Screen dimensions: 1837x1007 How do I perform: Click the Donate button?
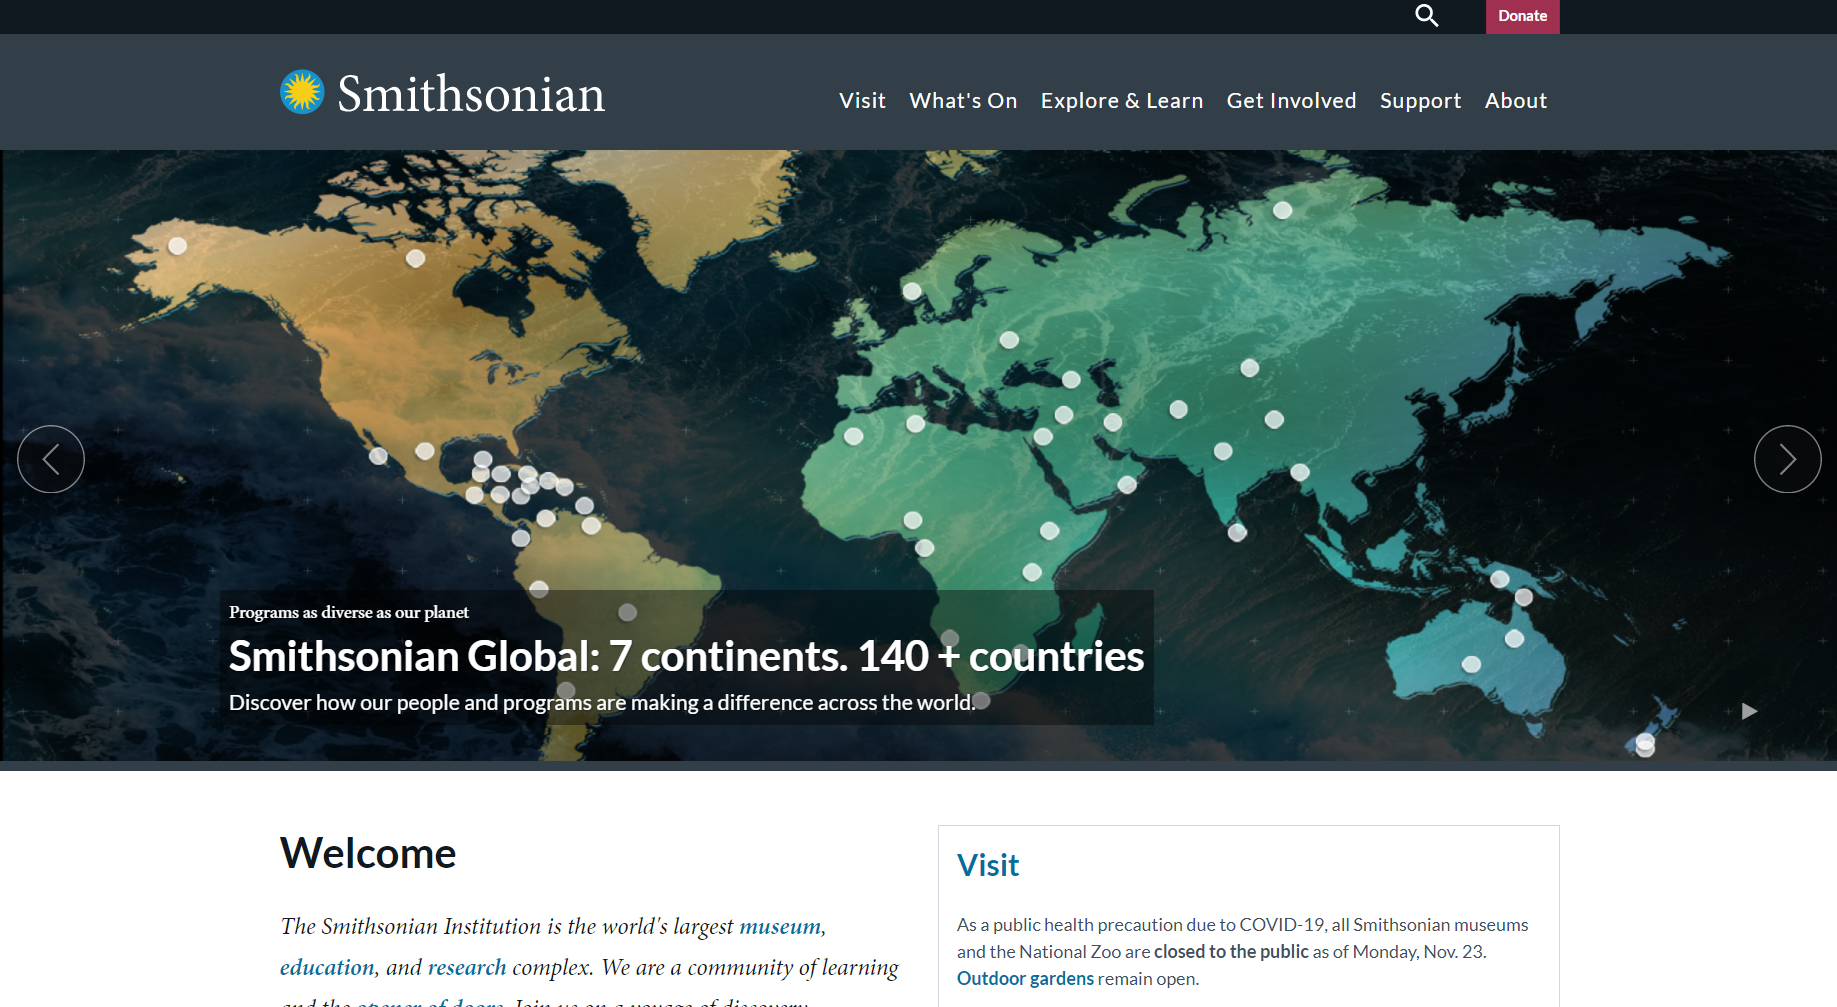pyautogui.click(x=1522, y=16)
